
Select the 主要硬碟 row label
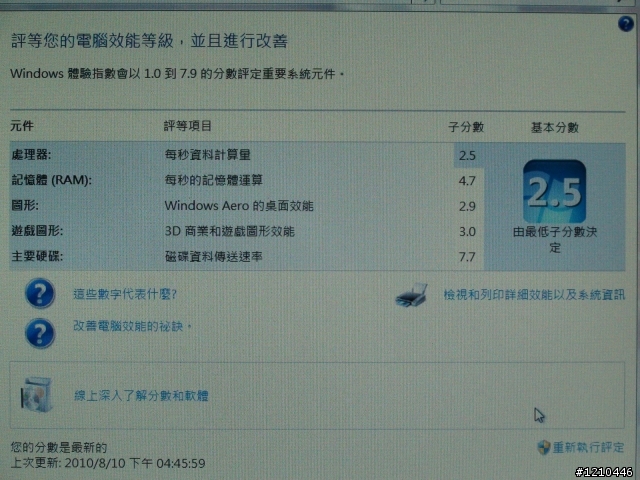point(37,256)
